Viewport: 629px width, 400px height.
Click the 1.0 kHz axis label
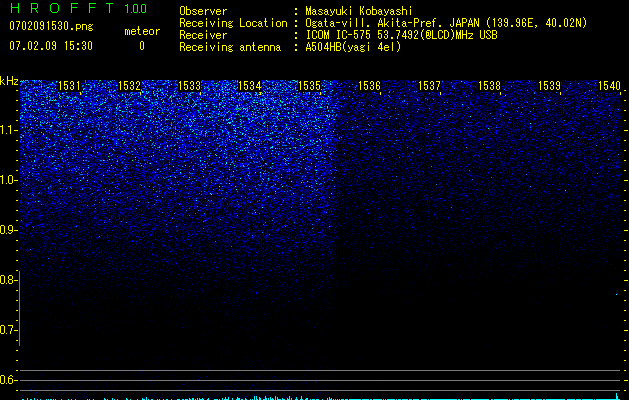coord(9,180)
